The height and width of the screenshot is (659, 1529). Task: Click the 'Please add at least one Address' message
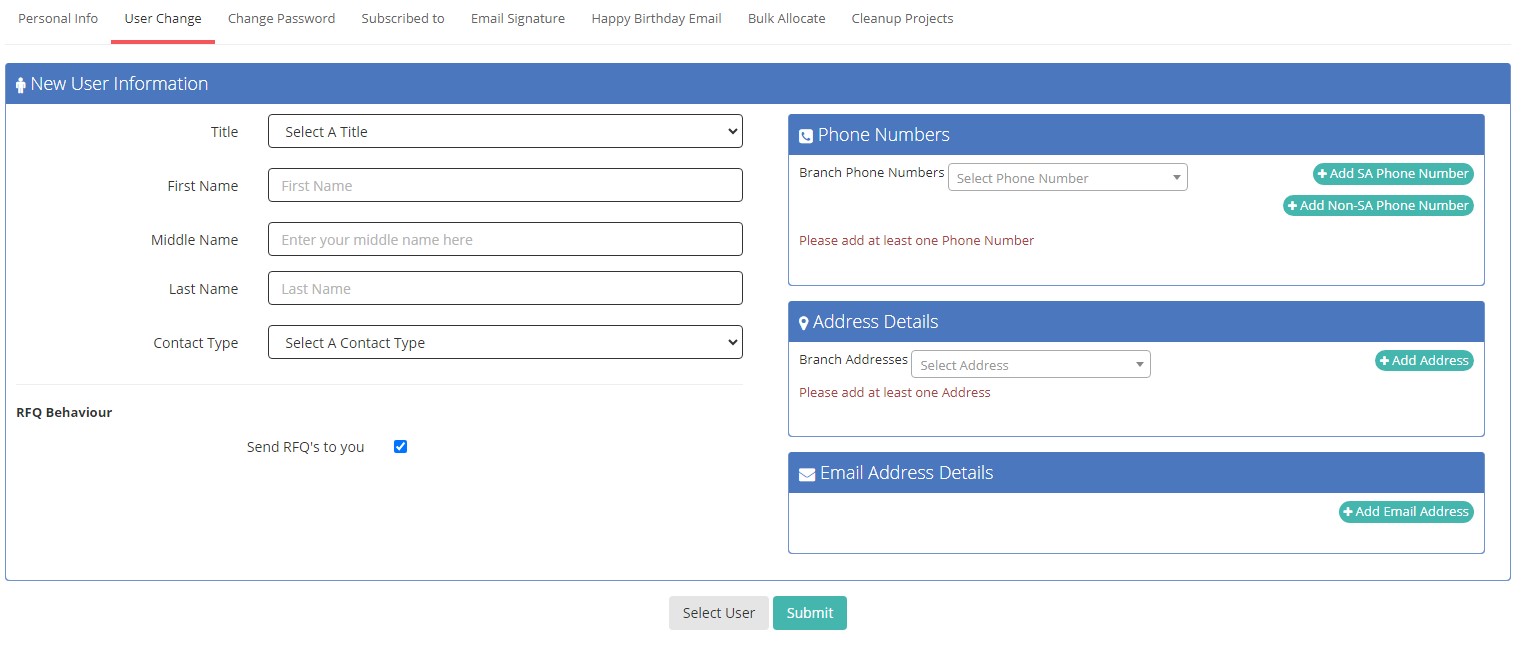click(895, 392)
